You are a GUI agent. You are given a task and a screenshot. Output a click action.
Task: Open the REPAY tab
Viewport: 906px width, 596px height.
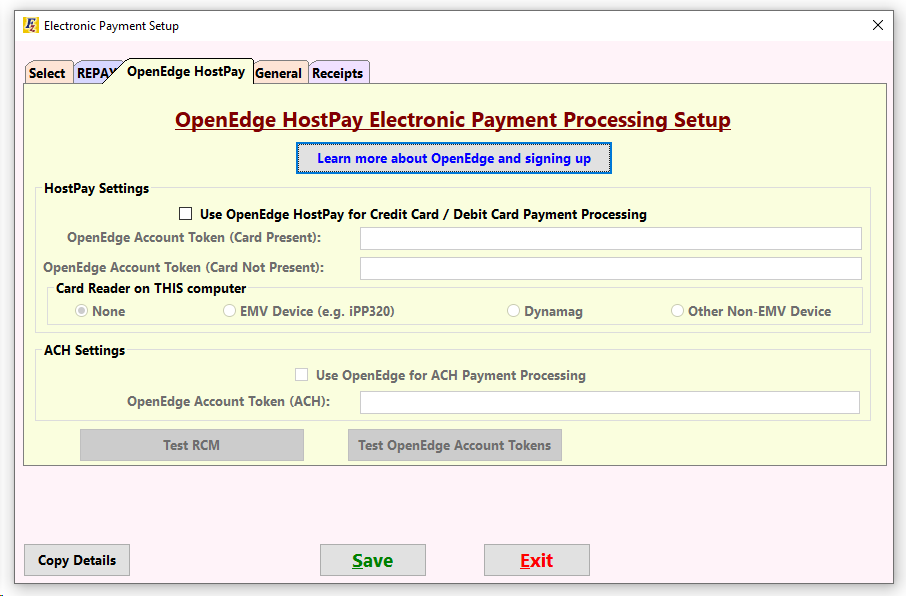(95, 73)
